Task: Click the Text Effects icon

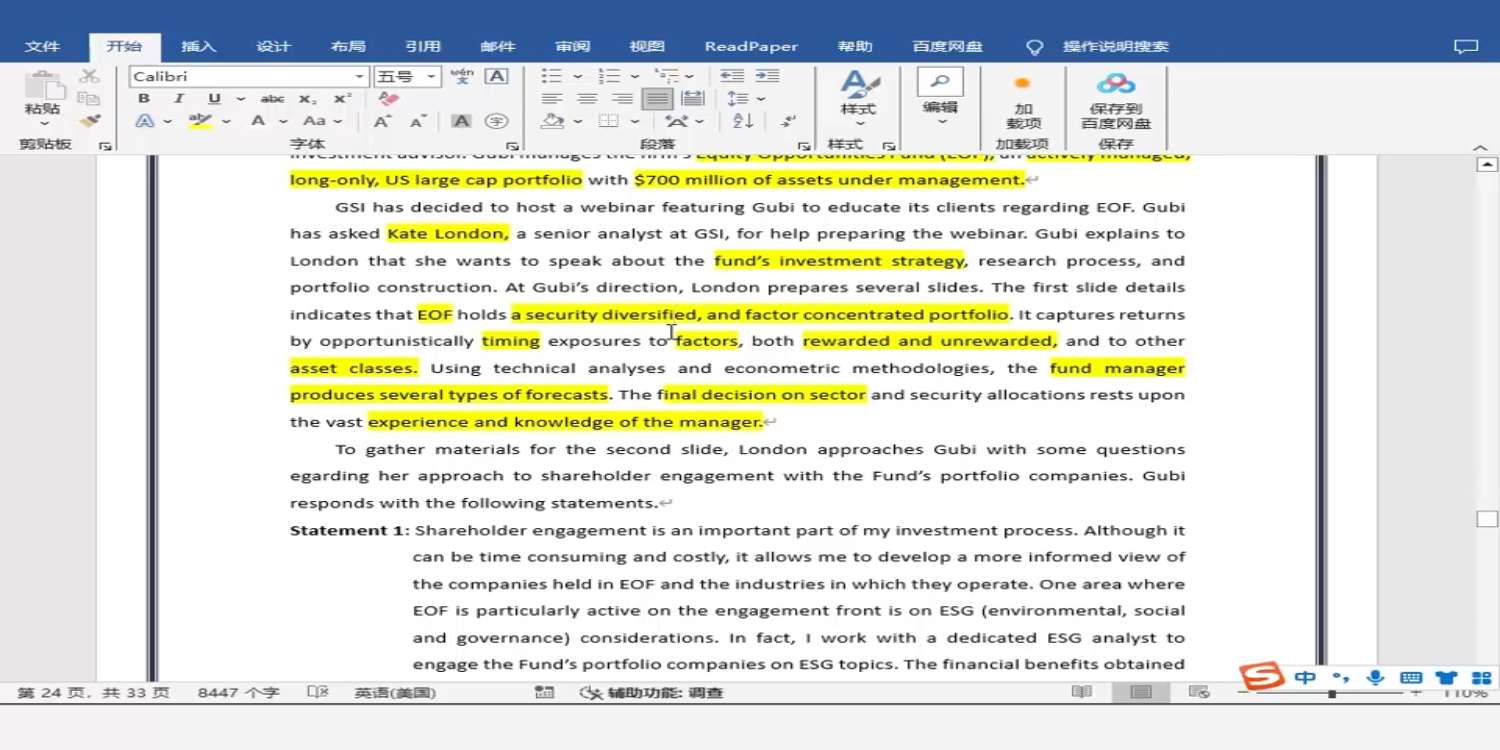Action: coord(145,121)
